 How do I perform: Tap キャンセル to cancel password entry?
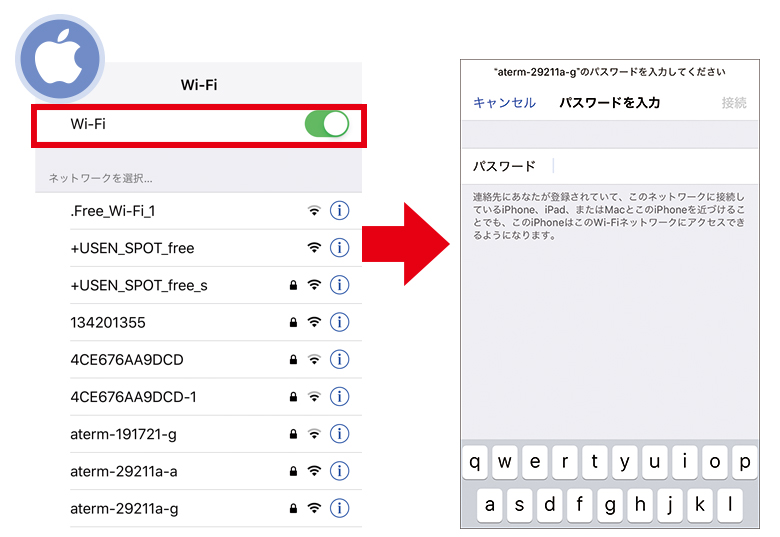pyautogui.click(x=504, y=103)
